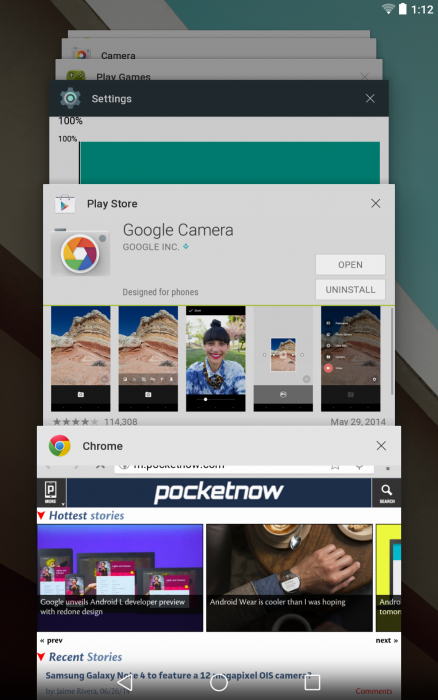
Task: Tap the pocketnow search magnifier icon
Action: 387,492
